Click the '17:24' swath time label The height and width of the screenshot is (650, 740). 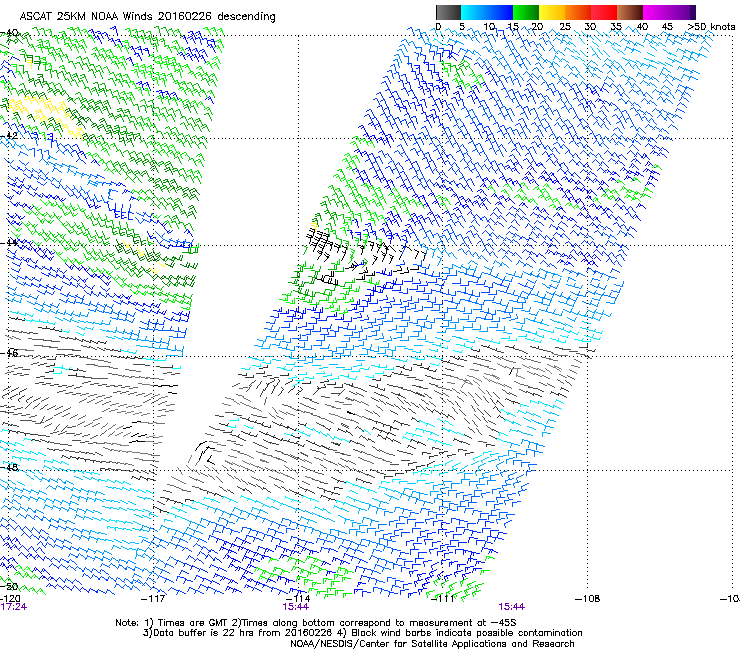click(x=13, y=607)
